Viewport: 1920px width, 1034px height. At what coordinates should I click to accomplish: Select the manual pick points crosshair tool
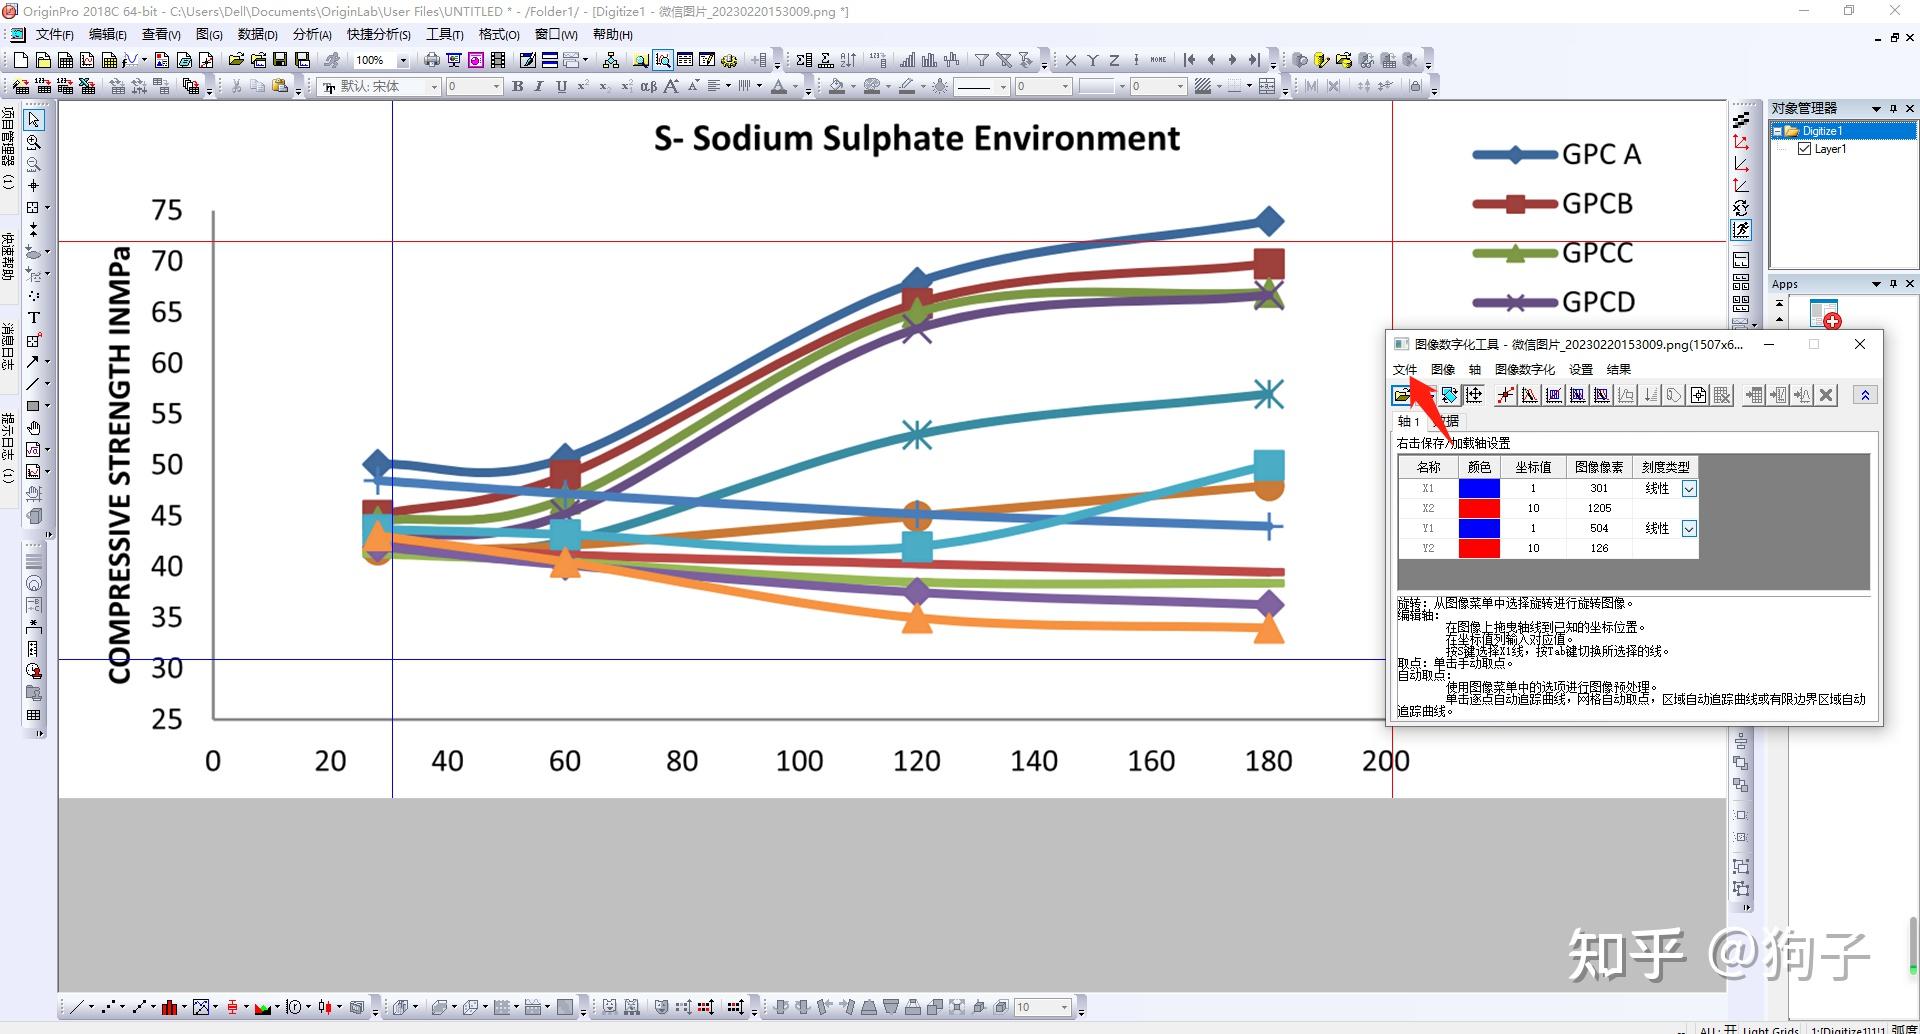1505,395
